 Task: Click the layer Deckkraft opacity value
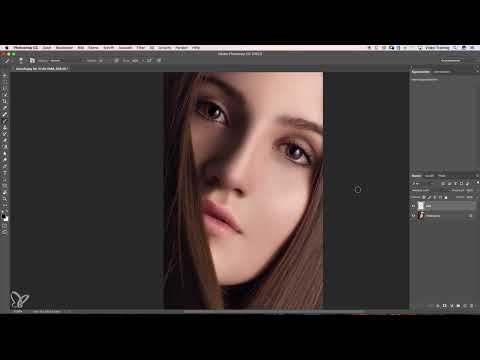469,190
